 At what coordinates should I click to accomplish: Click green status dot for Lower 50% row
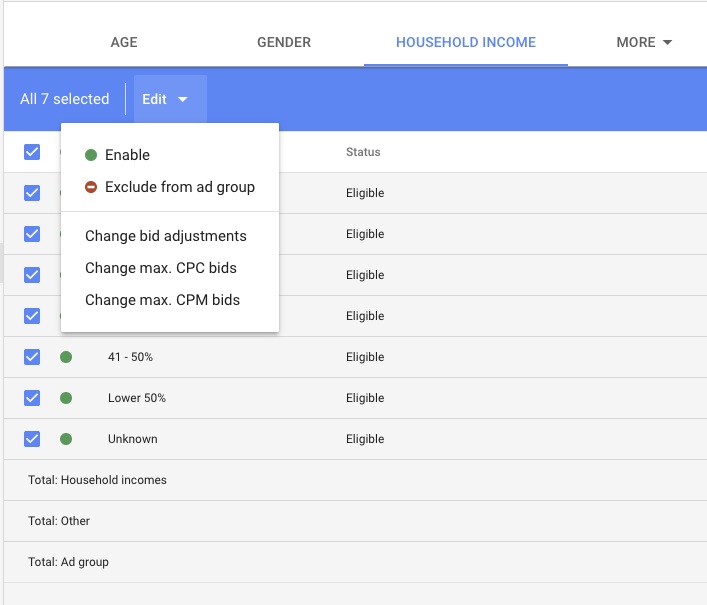[x=66, y=398]
